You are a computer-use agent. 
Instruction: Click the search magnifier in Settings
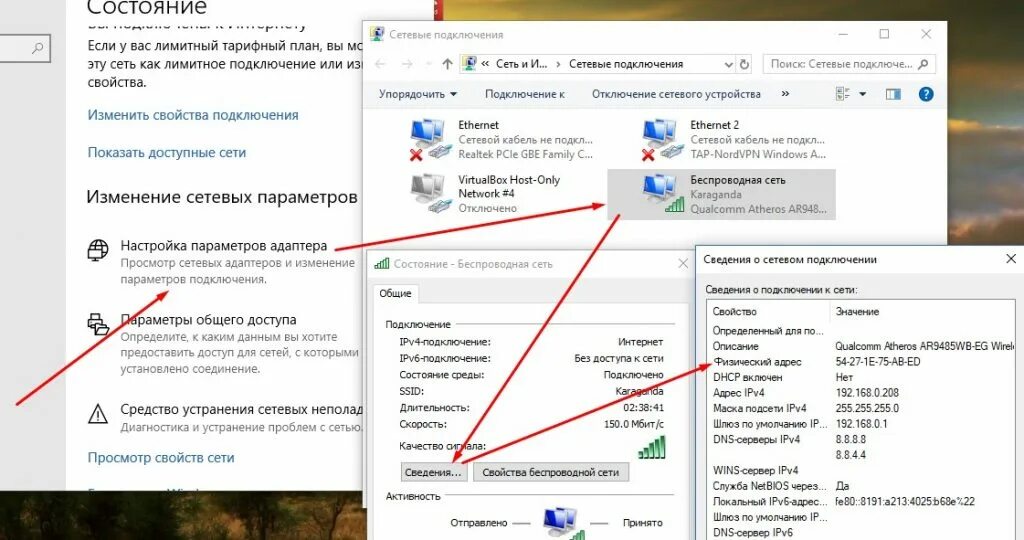coord(39,48)
